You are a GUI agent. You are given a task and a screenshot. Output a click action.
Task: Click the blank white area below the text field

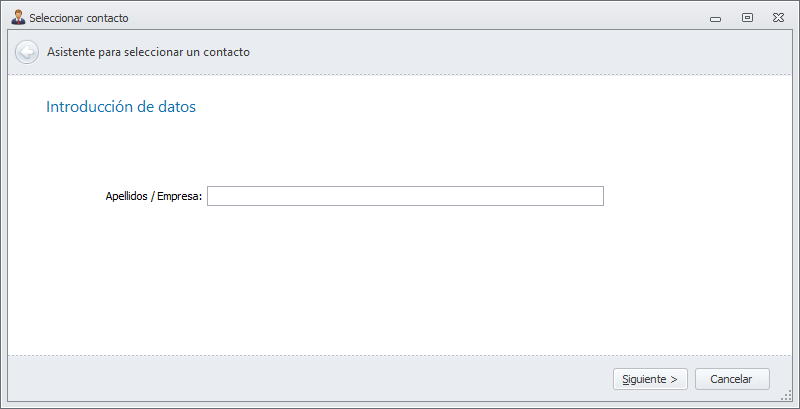click(400, 280)
